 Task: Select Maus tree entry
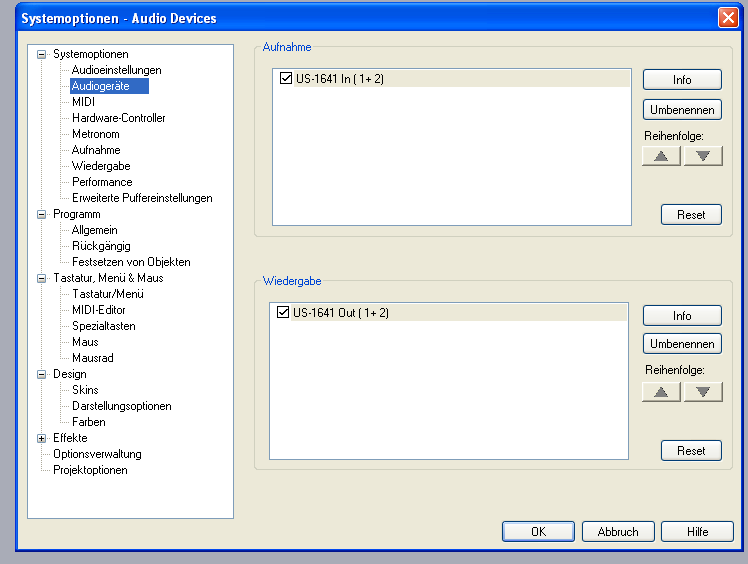click(x=85, y=342)
